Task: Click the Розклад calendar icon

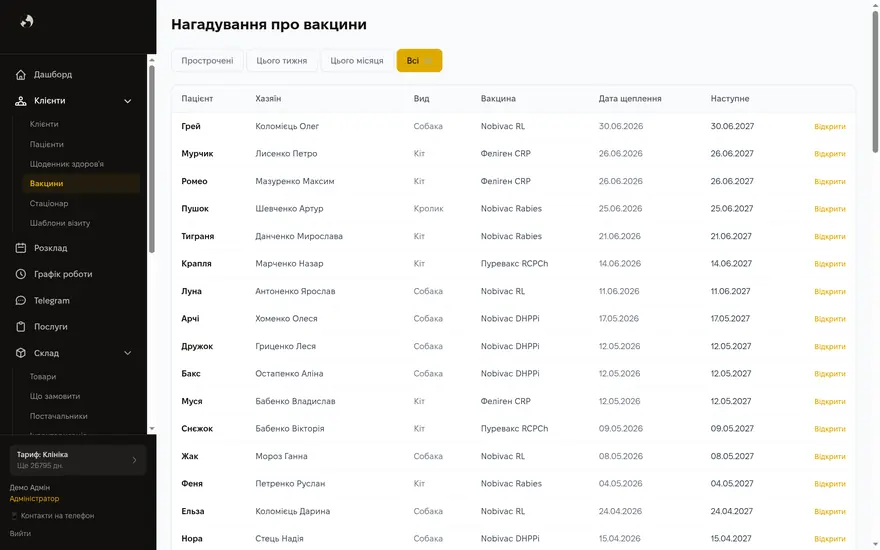Action: coord(21,248)
